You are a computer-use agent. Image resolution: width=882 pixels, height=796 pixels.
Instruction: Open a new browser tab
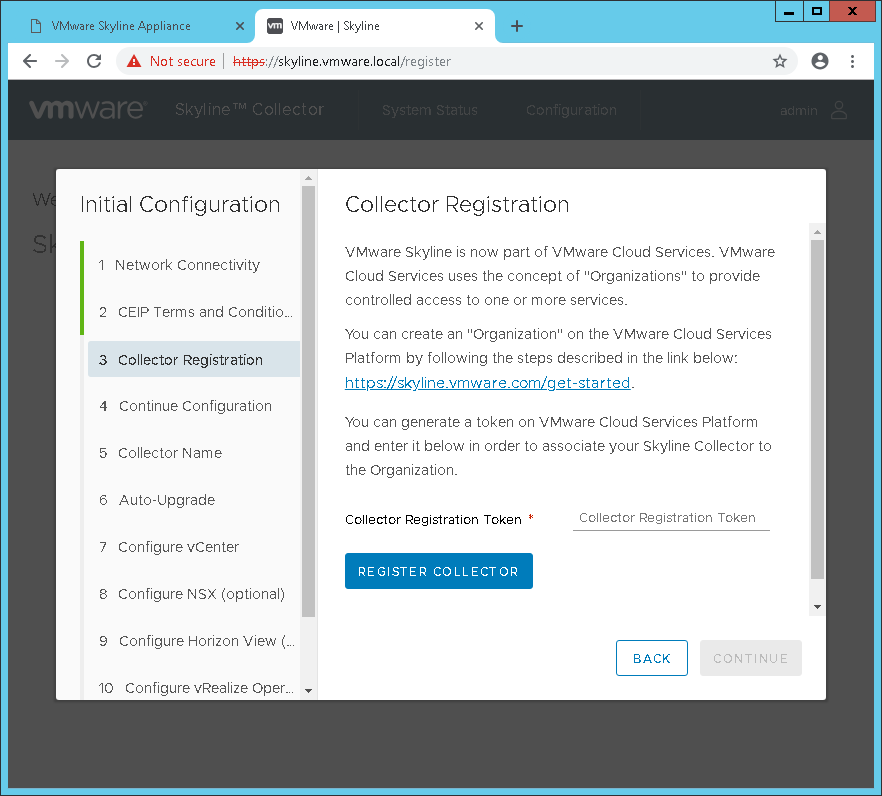(x=516, y=26)
